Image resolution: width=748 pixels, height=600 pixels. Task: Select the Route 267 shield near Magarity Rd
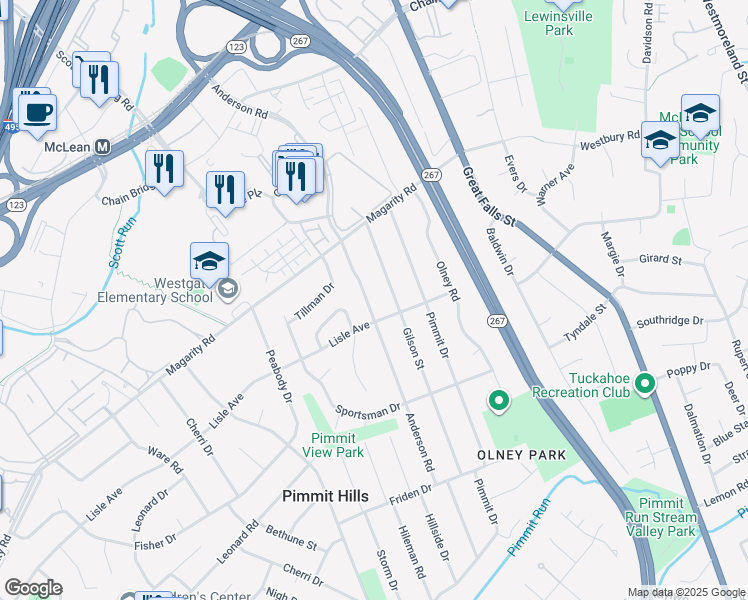click(431, 175)
